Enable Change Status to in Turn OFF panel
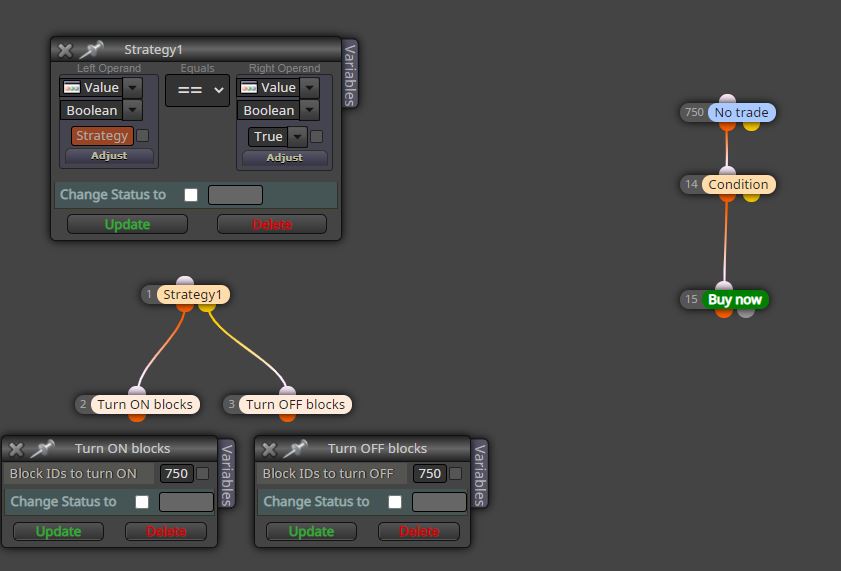The height and width of the screenshot is (571, 841). point(395,502)
